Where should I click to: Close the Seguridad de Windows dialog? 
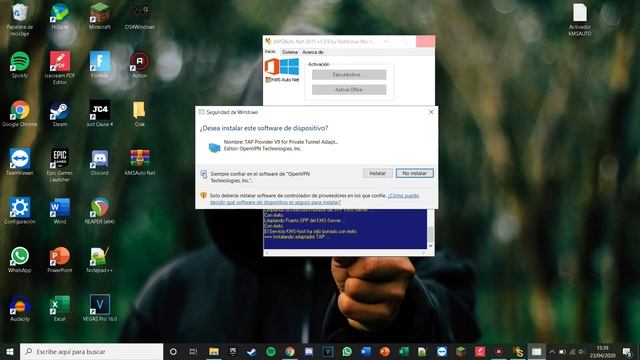pyautogui.click(x=431, y=112)
